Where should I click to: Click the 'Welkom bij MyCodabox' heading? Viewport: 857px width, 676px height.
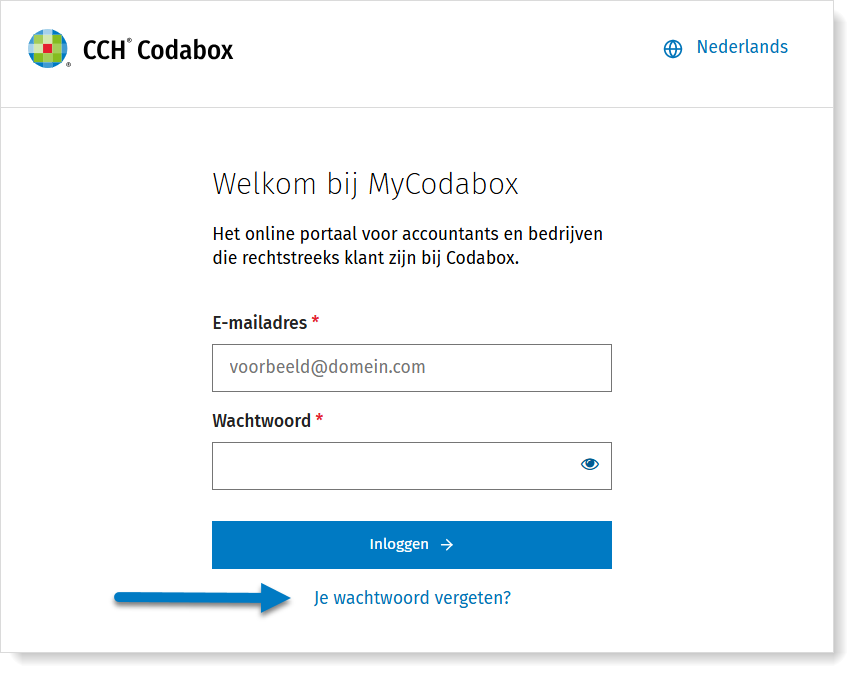click(365, 185)
